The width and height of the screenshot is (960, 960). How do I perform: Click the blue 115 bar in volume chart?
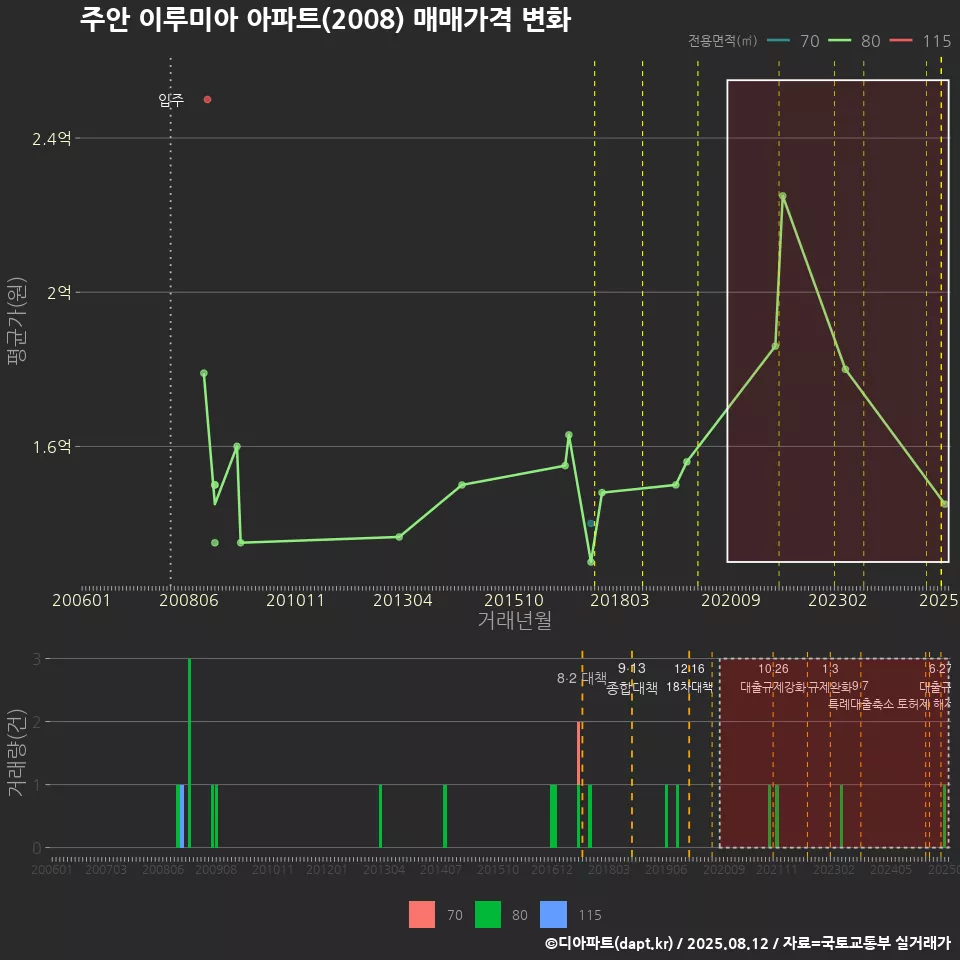pos(182,816)
